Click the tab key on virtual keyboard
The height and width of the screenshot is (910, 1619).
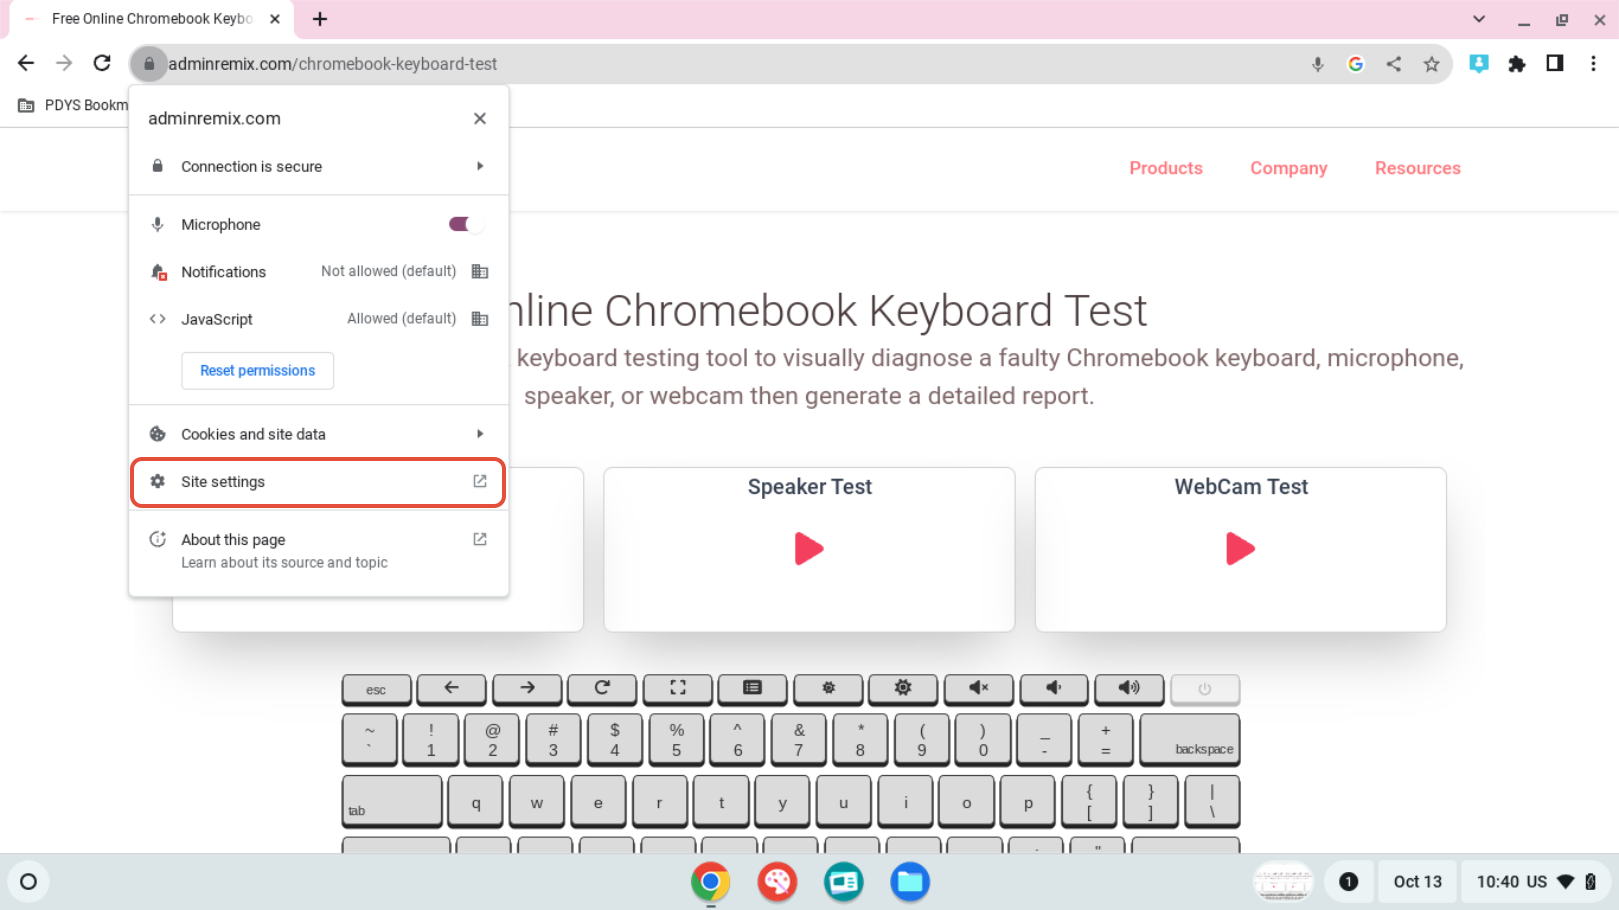point(392,801)
